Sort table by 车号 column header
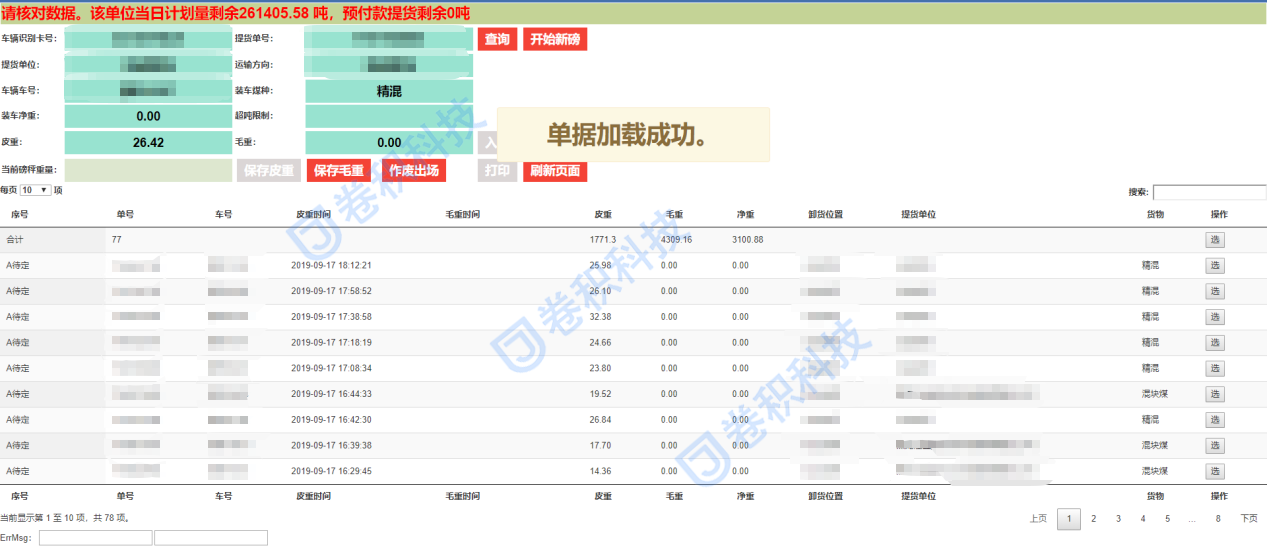The height and width of the screenshot is (553, 1268). click(x=223, y=215)
